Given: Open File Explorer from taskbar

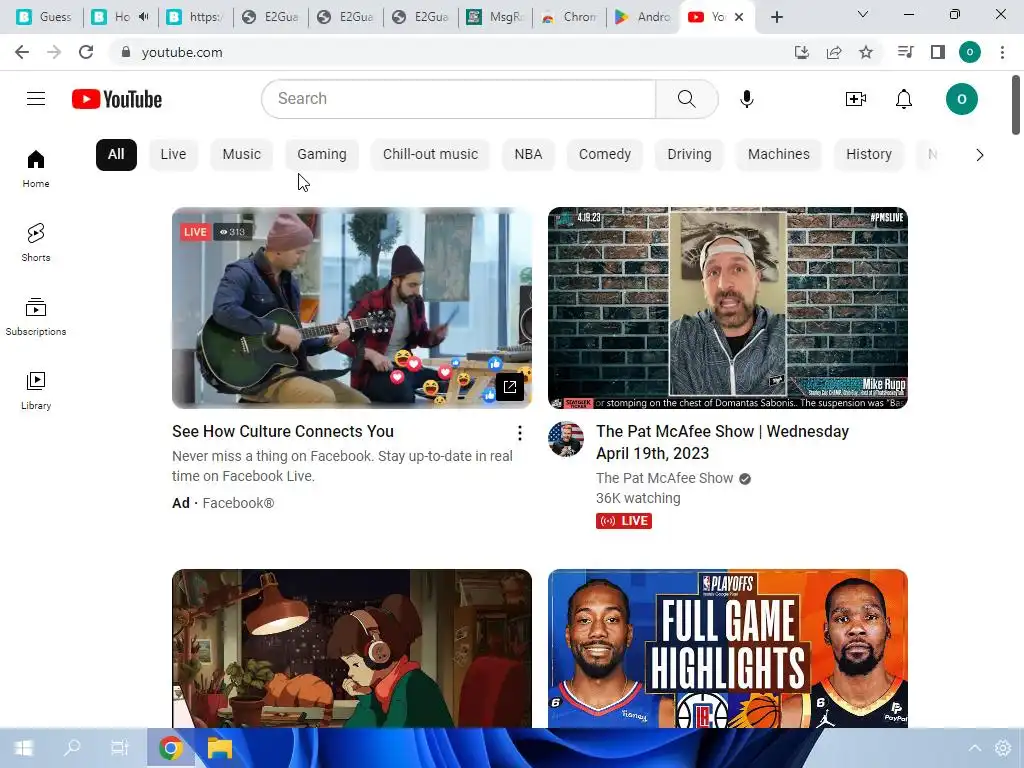Looking at the screenshot, I should pyautogui.click(x=219, y=748).
